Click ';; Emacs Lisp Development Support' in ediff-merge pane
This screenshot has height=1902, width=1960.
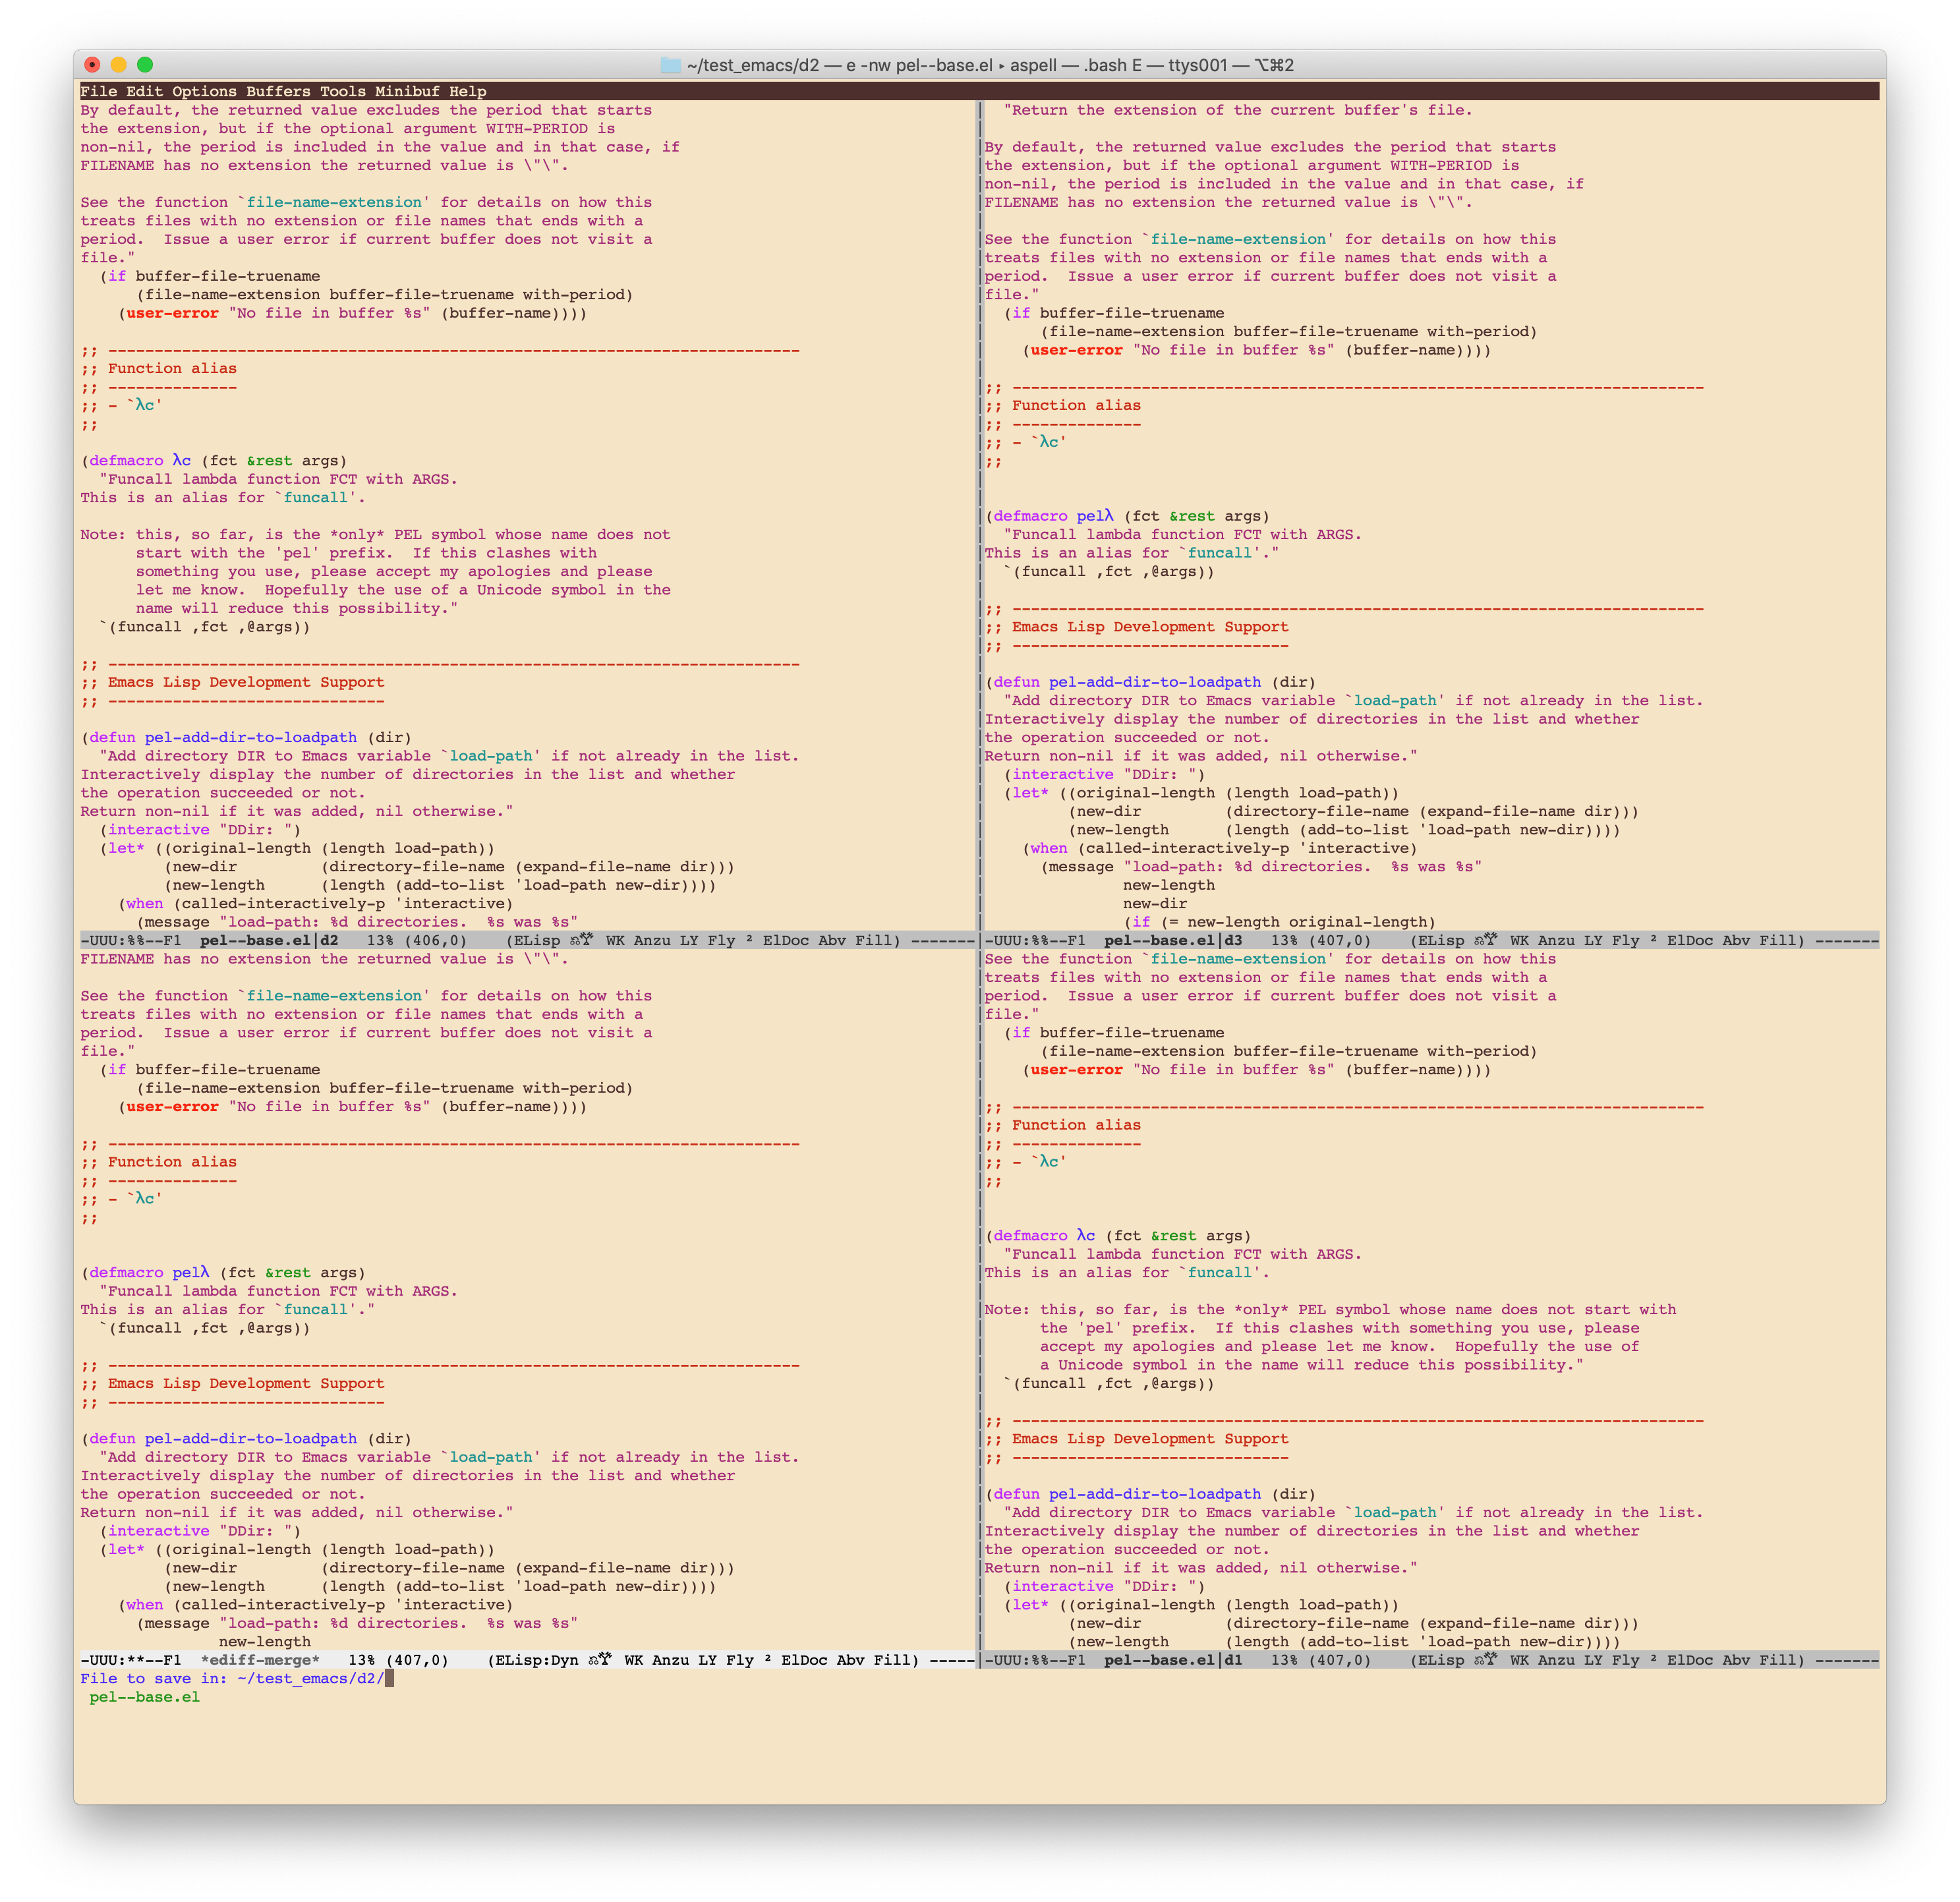pyautogui.click(x=232, y=1383)
